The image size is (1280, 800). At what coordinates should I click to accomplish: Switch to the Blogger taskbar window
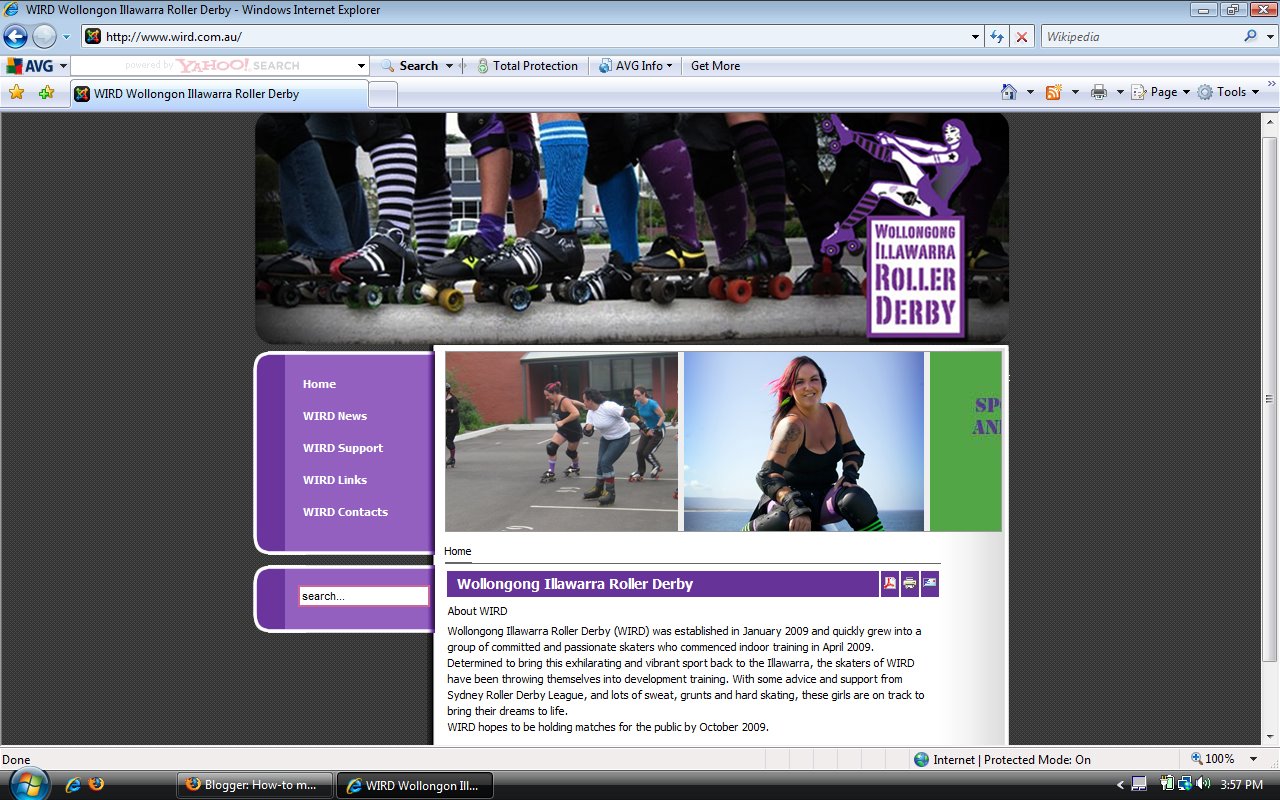click(254, 785)
